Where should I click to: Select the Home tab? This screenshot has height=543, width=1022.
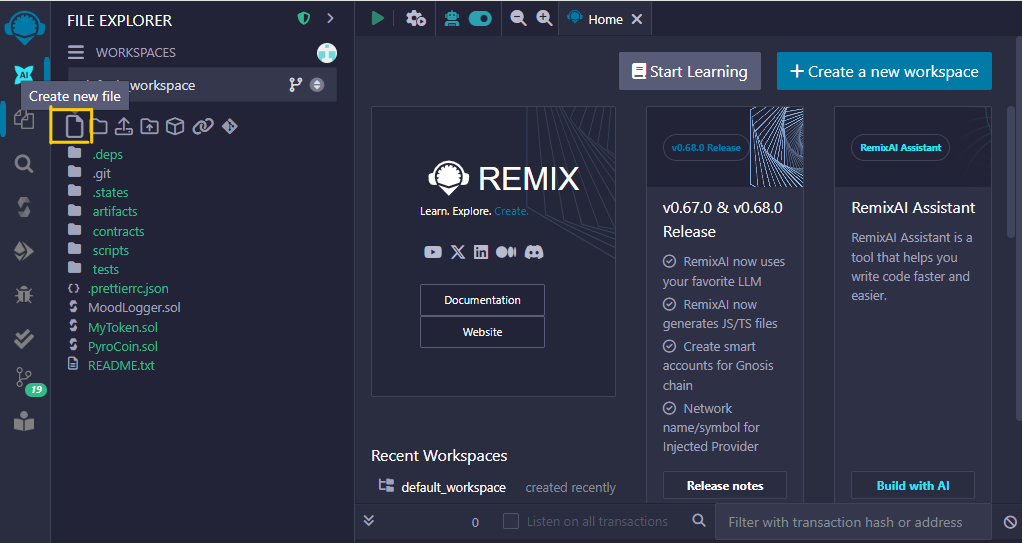point(605,20)
